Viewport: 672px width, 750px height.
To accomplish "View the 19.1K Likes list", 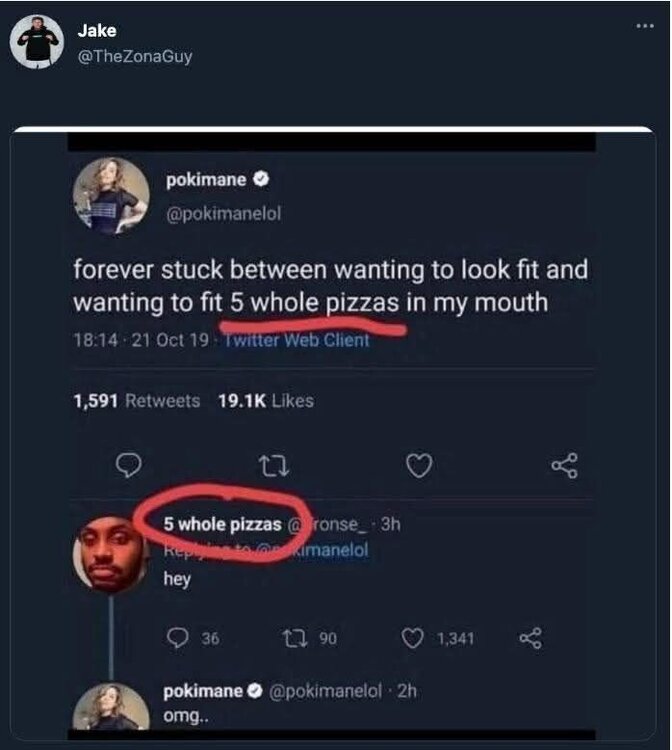I will [265, 401].
